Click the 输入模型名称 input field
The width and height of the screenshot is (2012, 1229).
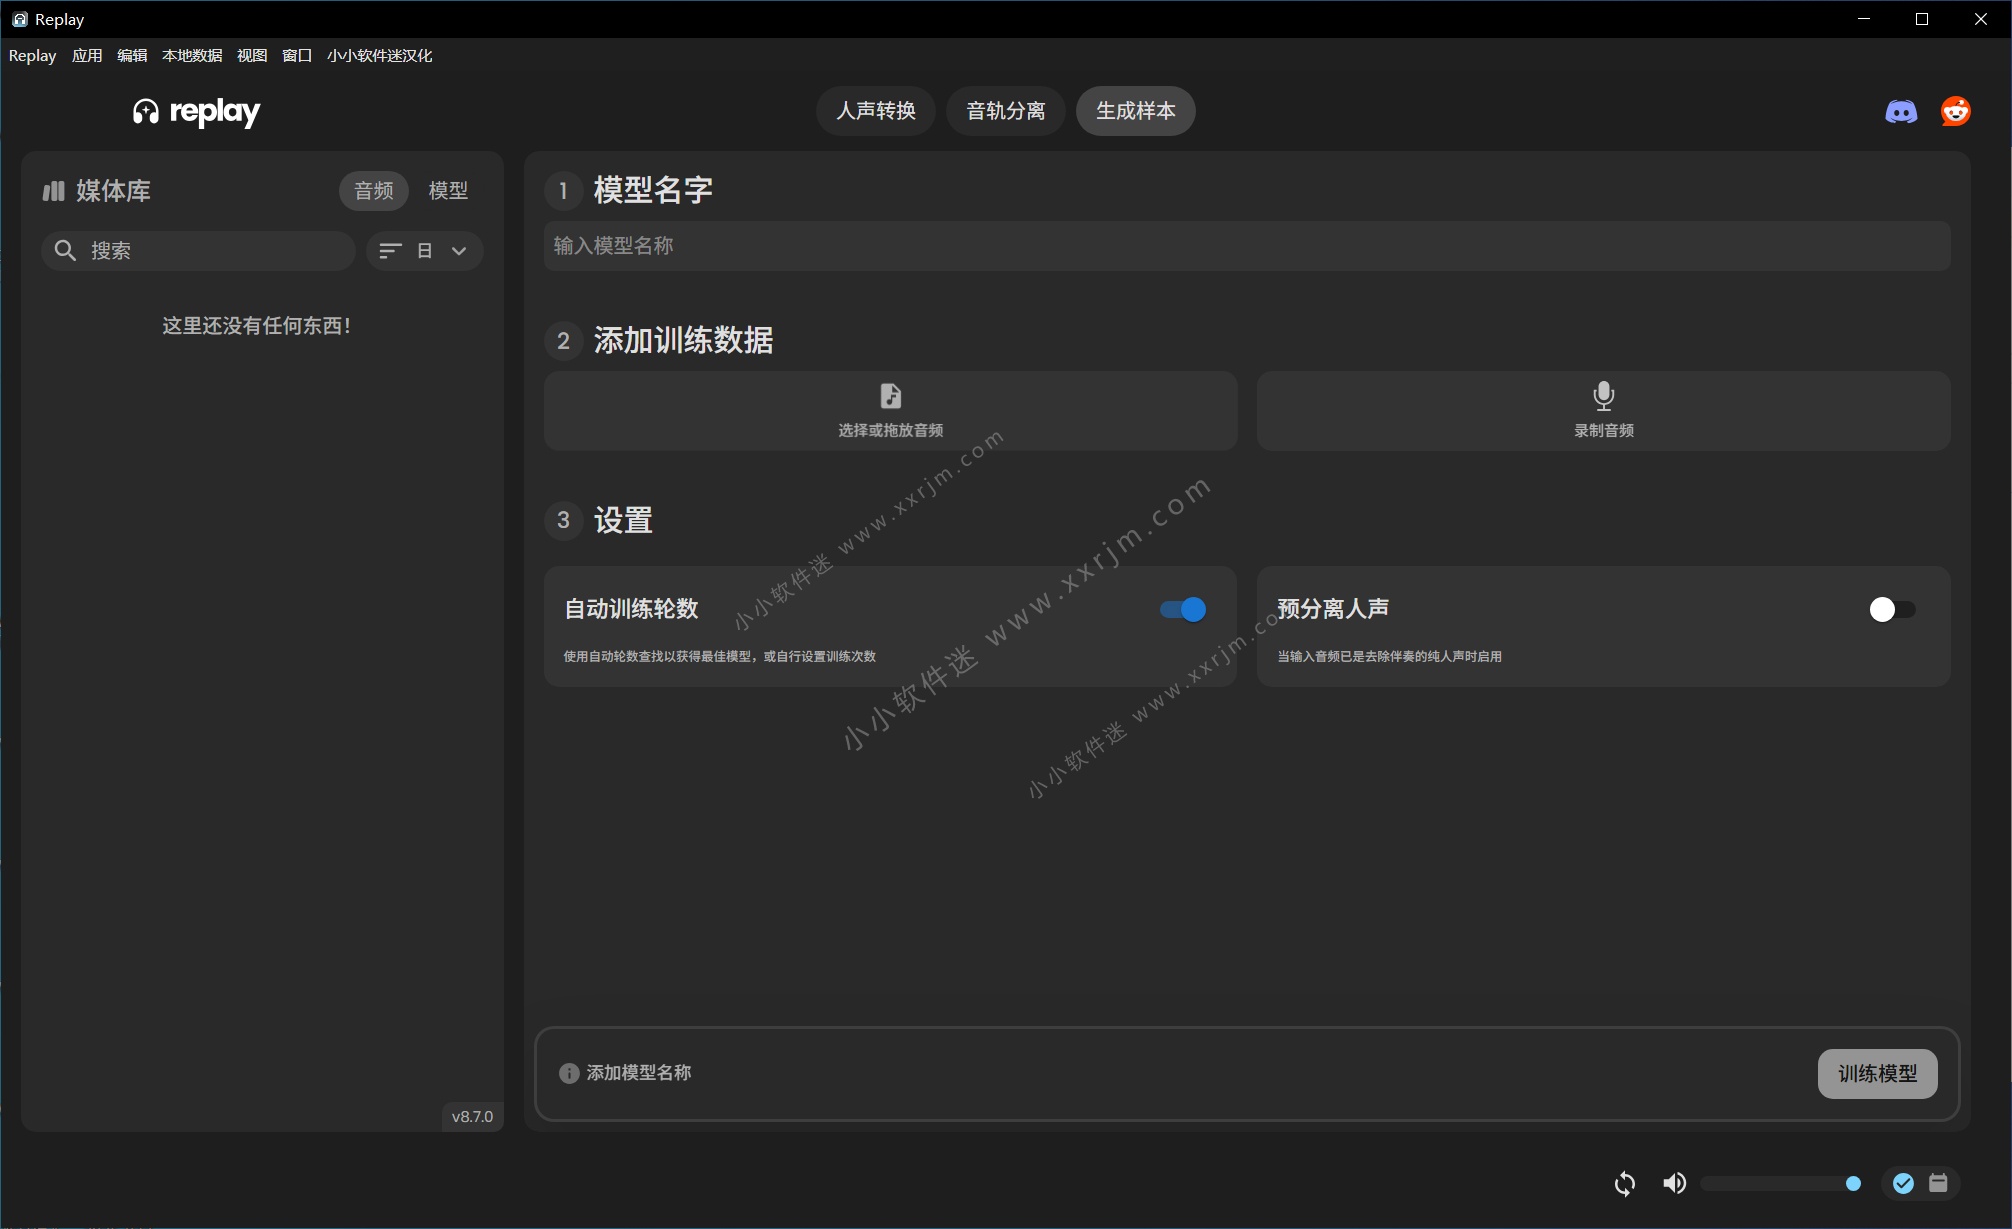click(1246, 246)
